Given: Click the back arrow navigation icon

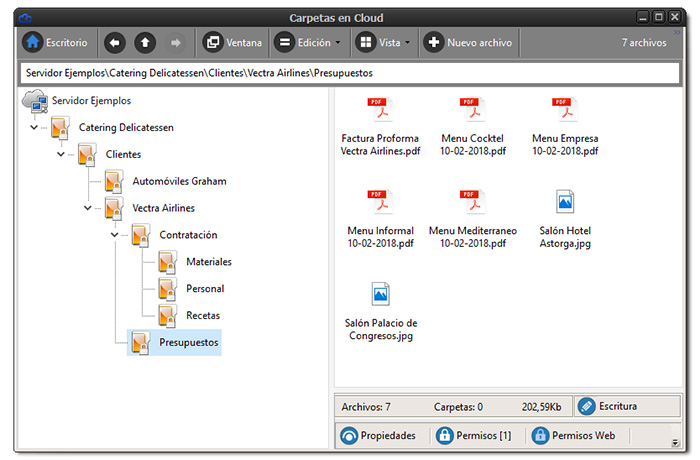Looking at the screenshot, I should click(x=115, y=43).
